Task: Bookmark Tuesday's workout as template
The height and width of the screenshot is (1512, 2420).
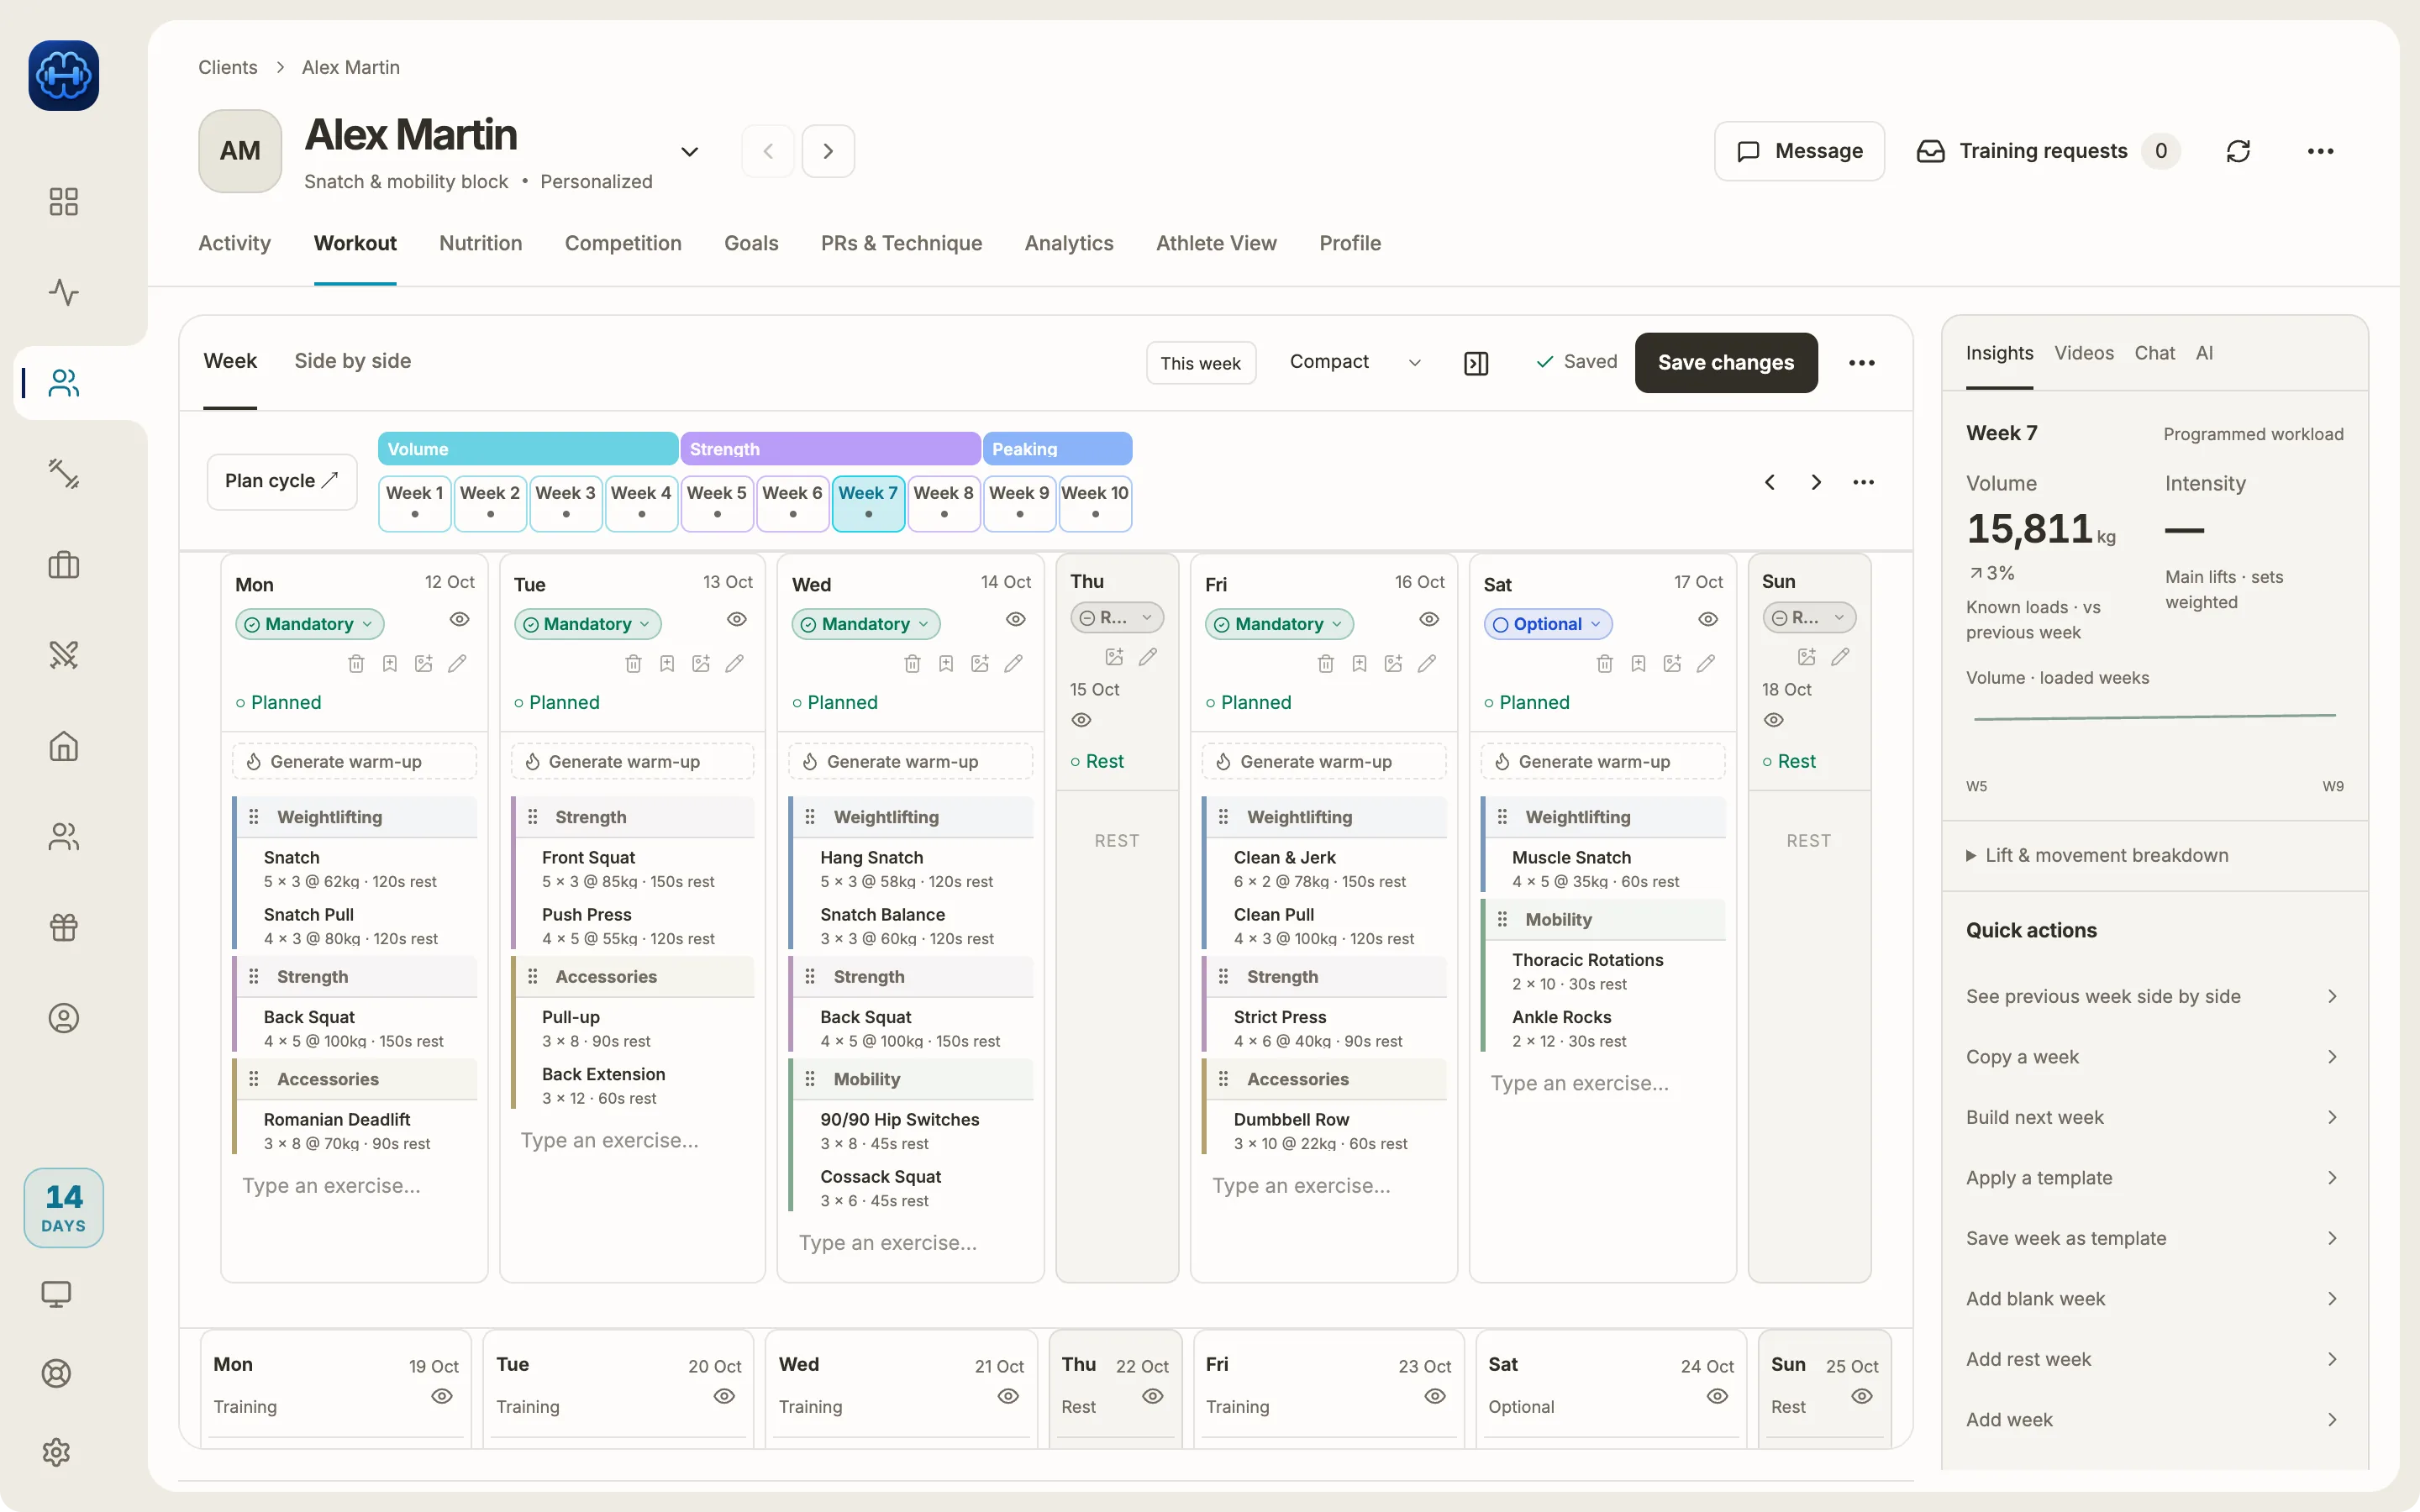Action: [667, 663]
